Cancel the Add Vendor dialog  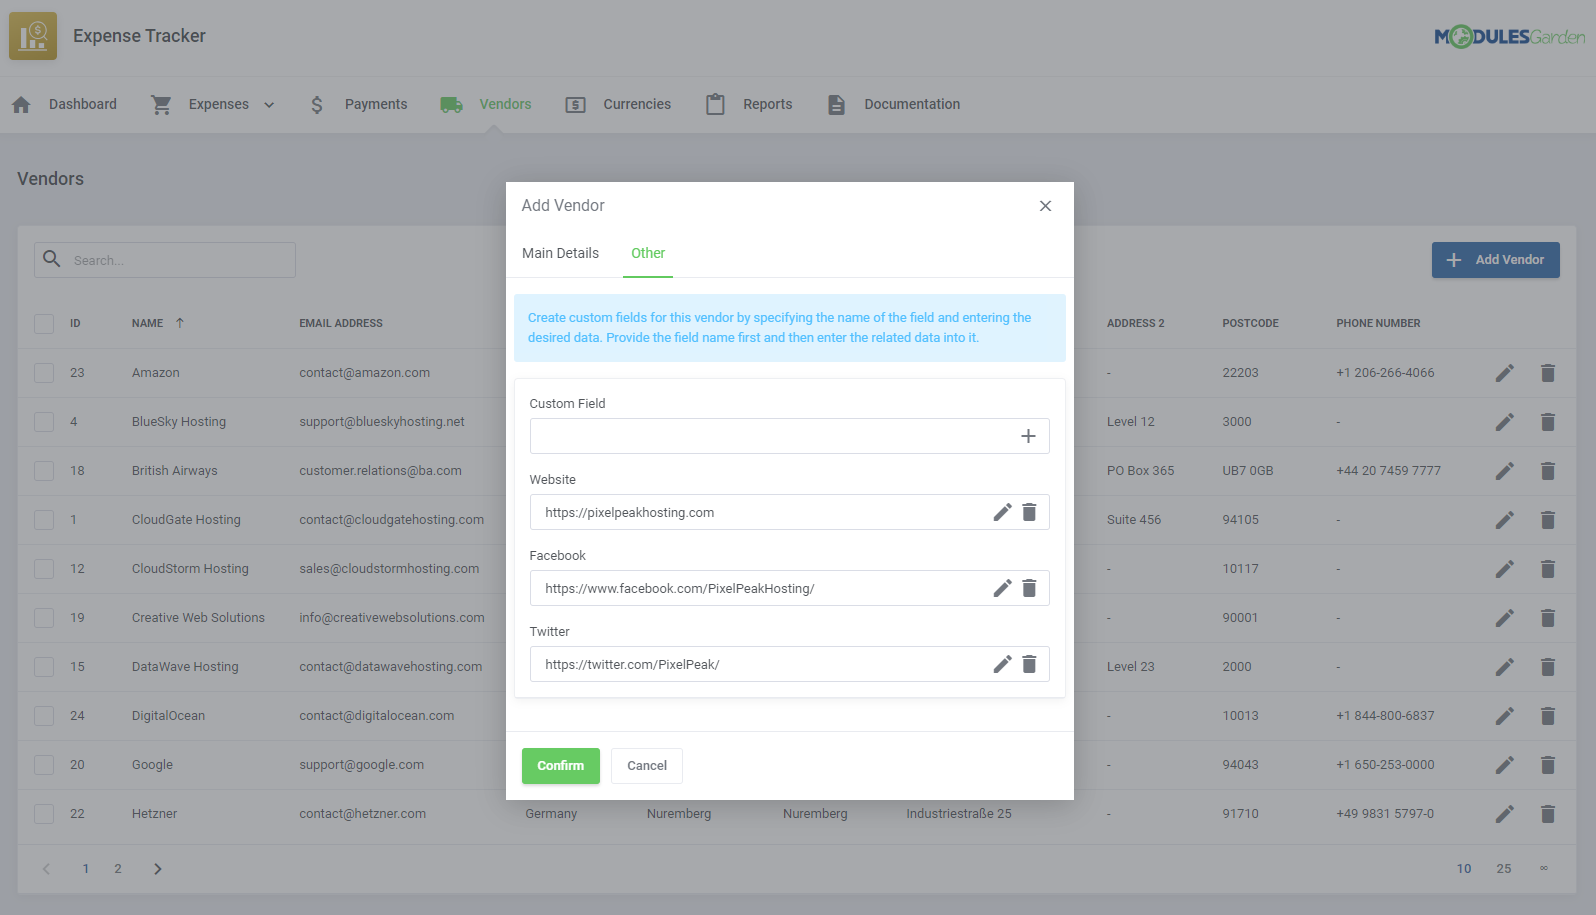[647, 766]
